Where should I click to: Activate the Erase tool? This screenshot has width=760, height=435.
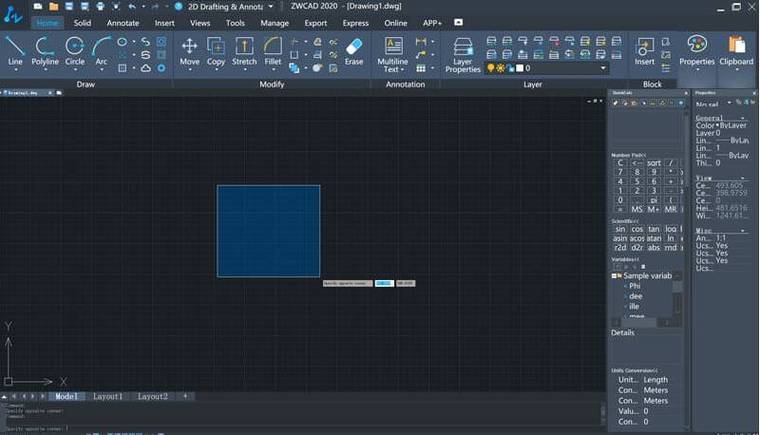[x=354, y=51]
